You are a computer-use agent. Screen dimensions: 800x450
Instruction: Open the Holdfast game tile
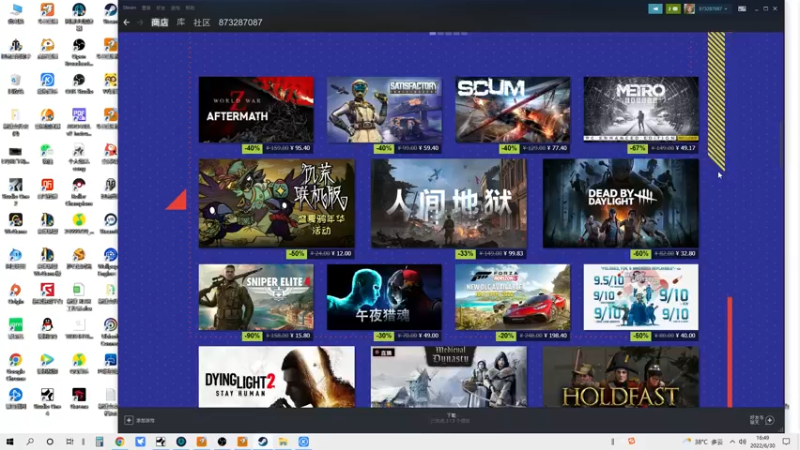click(621, 377)
